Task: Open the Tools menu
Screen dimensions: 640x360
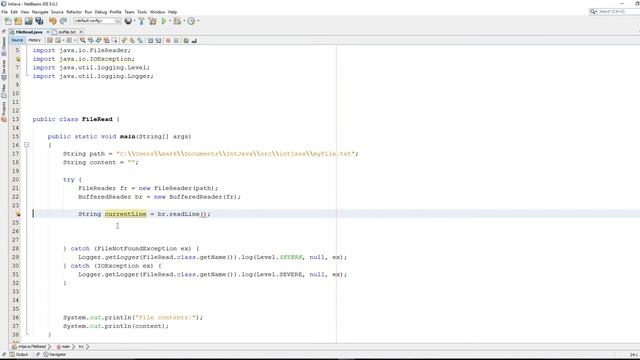Action: [x=142, y=12]
